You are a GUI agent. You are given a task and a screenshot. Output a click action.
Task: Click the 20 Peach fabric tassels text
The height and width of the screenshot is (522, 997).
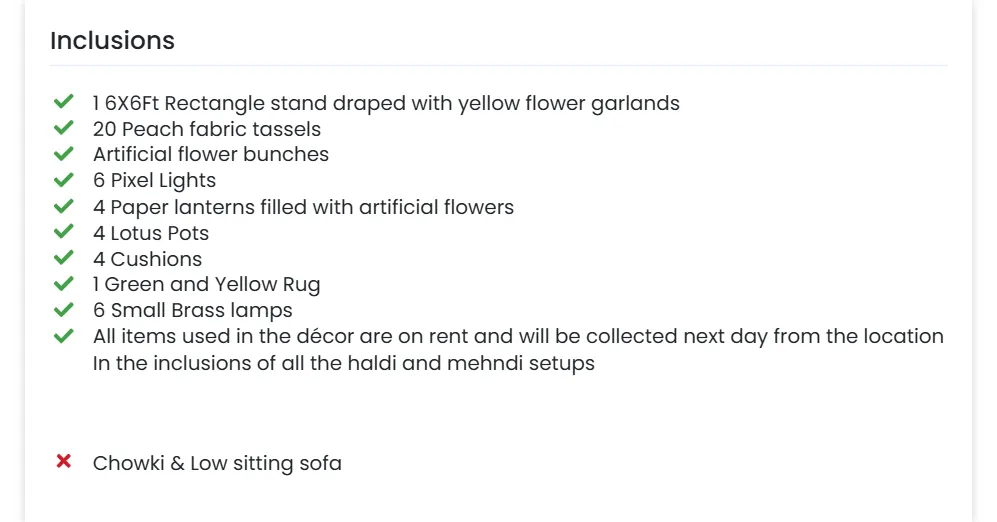207,129
